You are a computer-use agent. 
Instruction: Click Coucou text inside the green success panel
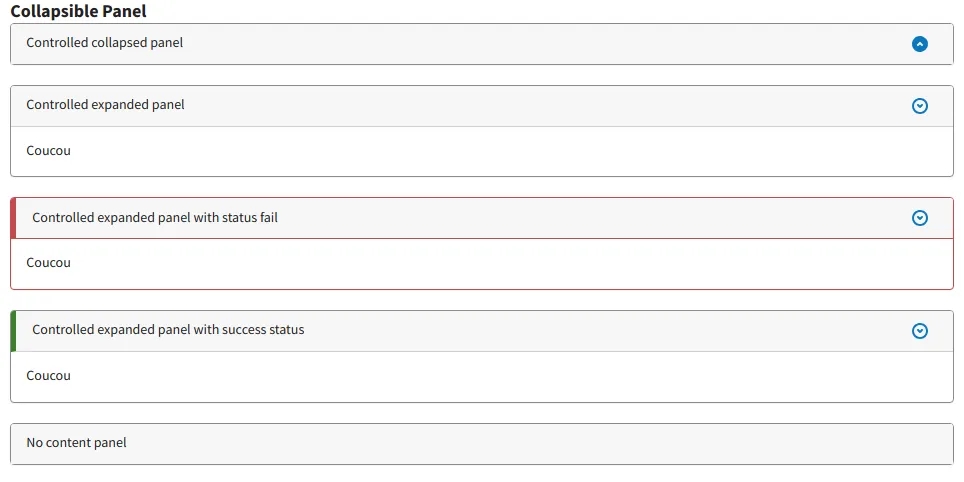click(49, 376)
